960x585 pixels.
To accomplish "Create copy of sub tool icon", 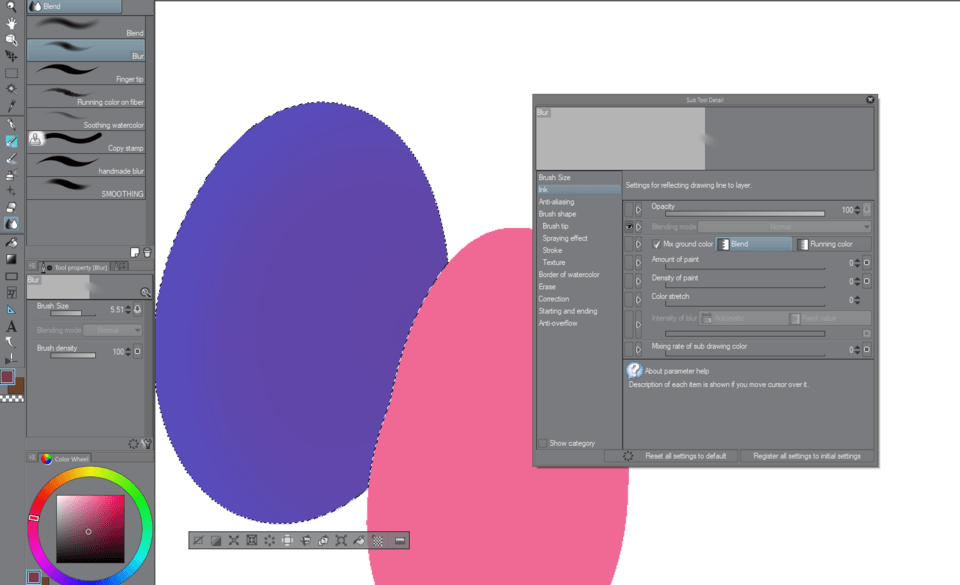I will tap(135, 252).
